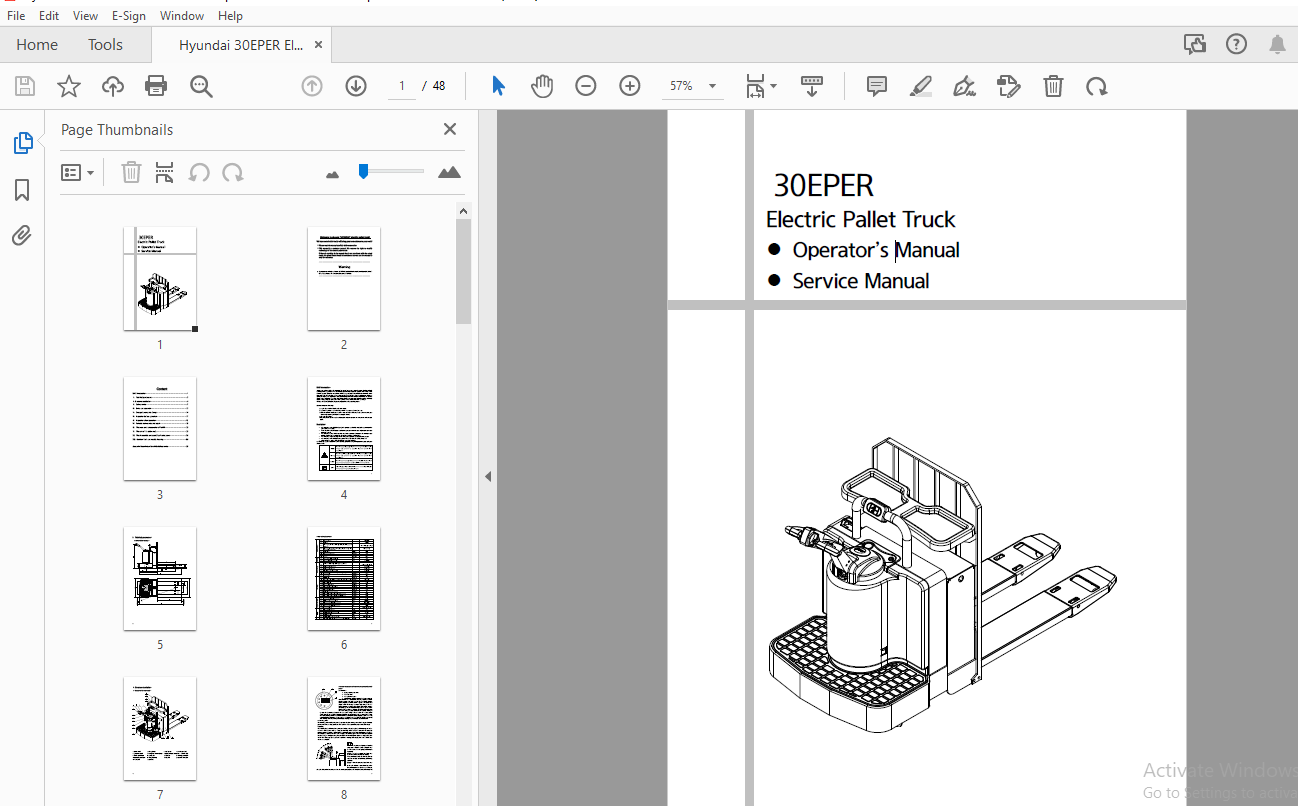This screenshot has width=1298, height=806.
Task: Open the Attachments paperclip panel
Action: [22, 236]
